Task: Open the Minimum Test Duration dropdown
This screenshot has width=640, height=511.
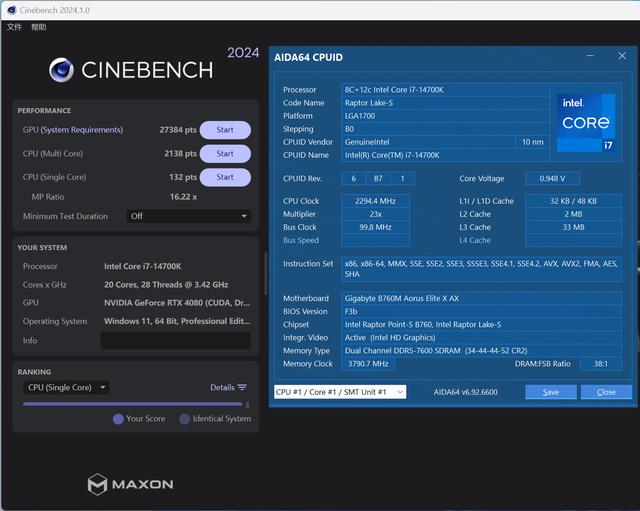Action: click(189, 216)
